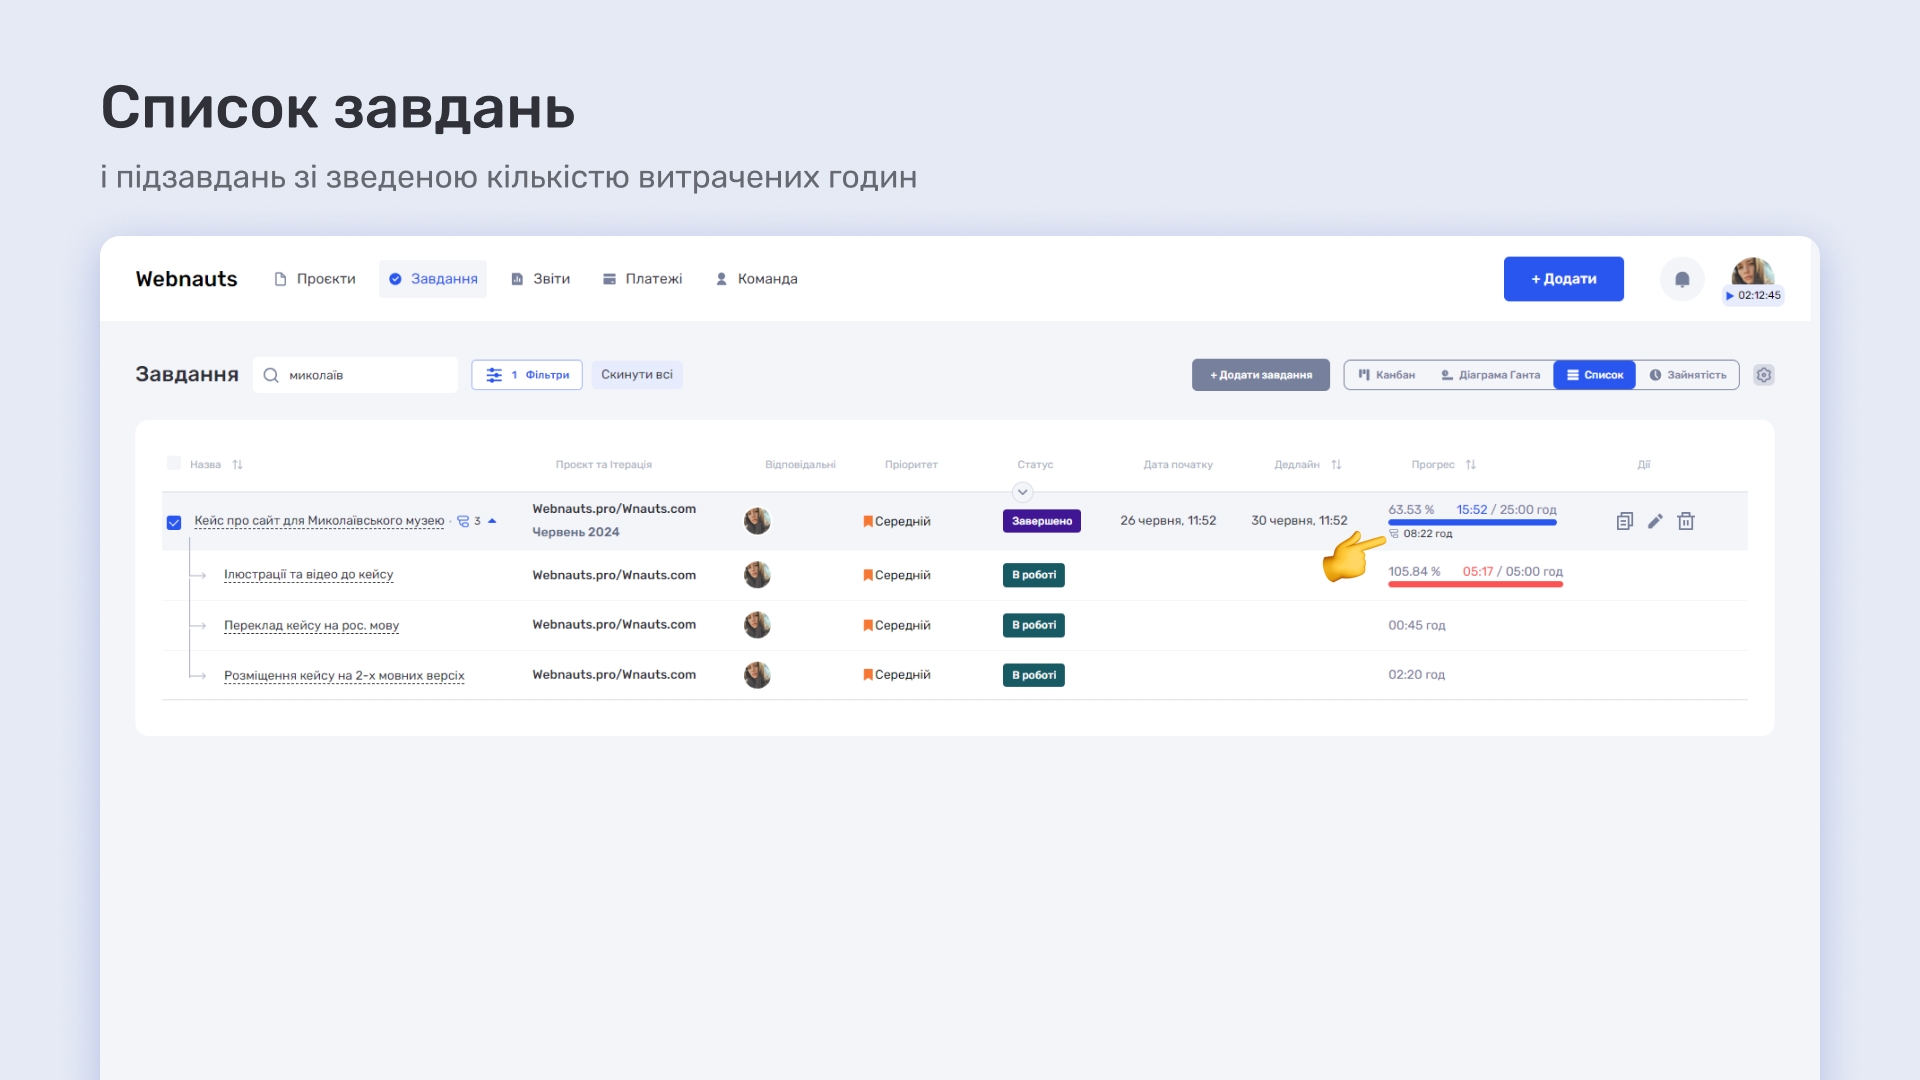Enable the Список view toggle
The image size is (1920, 1080).
pos(1594,375)
